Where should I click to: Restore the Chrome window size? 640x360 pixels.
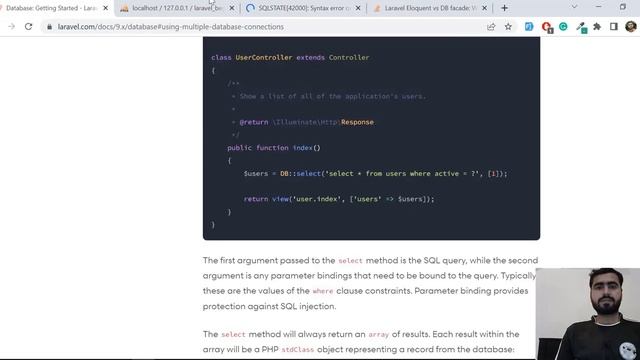[x=623, y=7]
